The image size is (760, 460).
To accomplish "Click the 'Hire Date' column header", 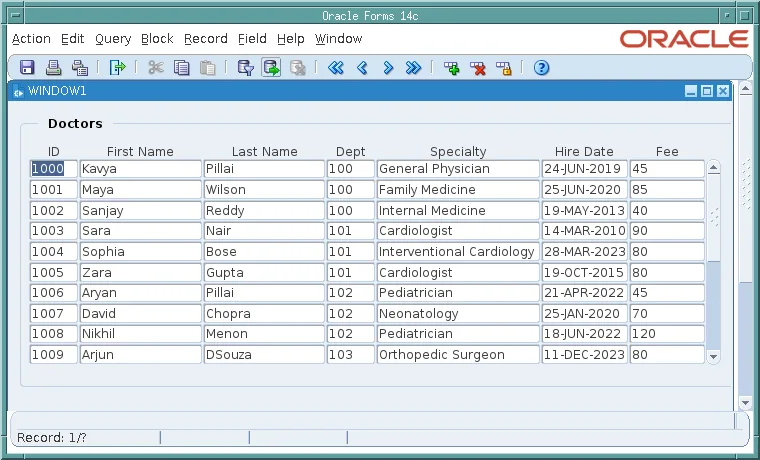I will tap(584, 152).
